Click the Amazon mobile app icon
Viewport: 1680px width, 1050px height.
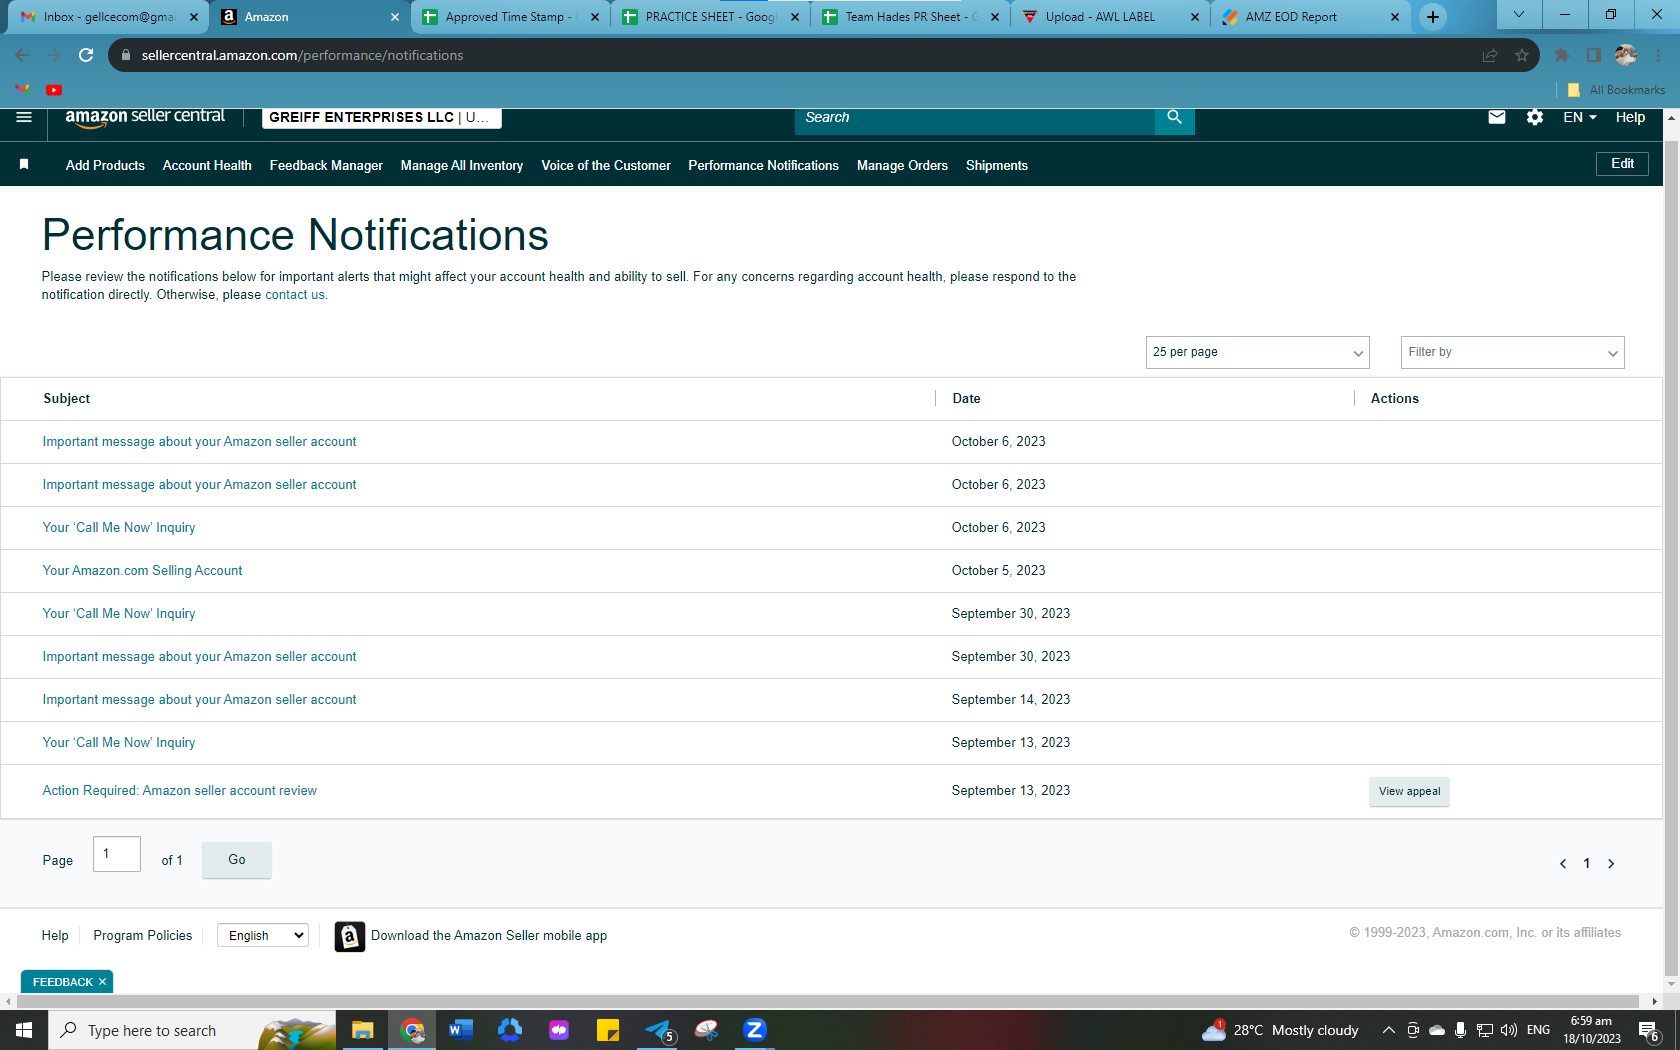pos(349,936)
